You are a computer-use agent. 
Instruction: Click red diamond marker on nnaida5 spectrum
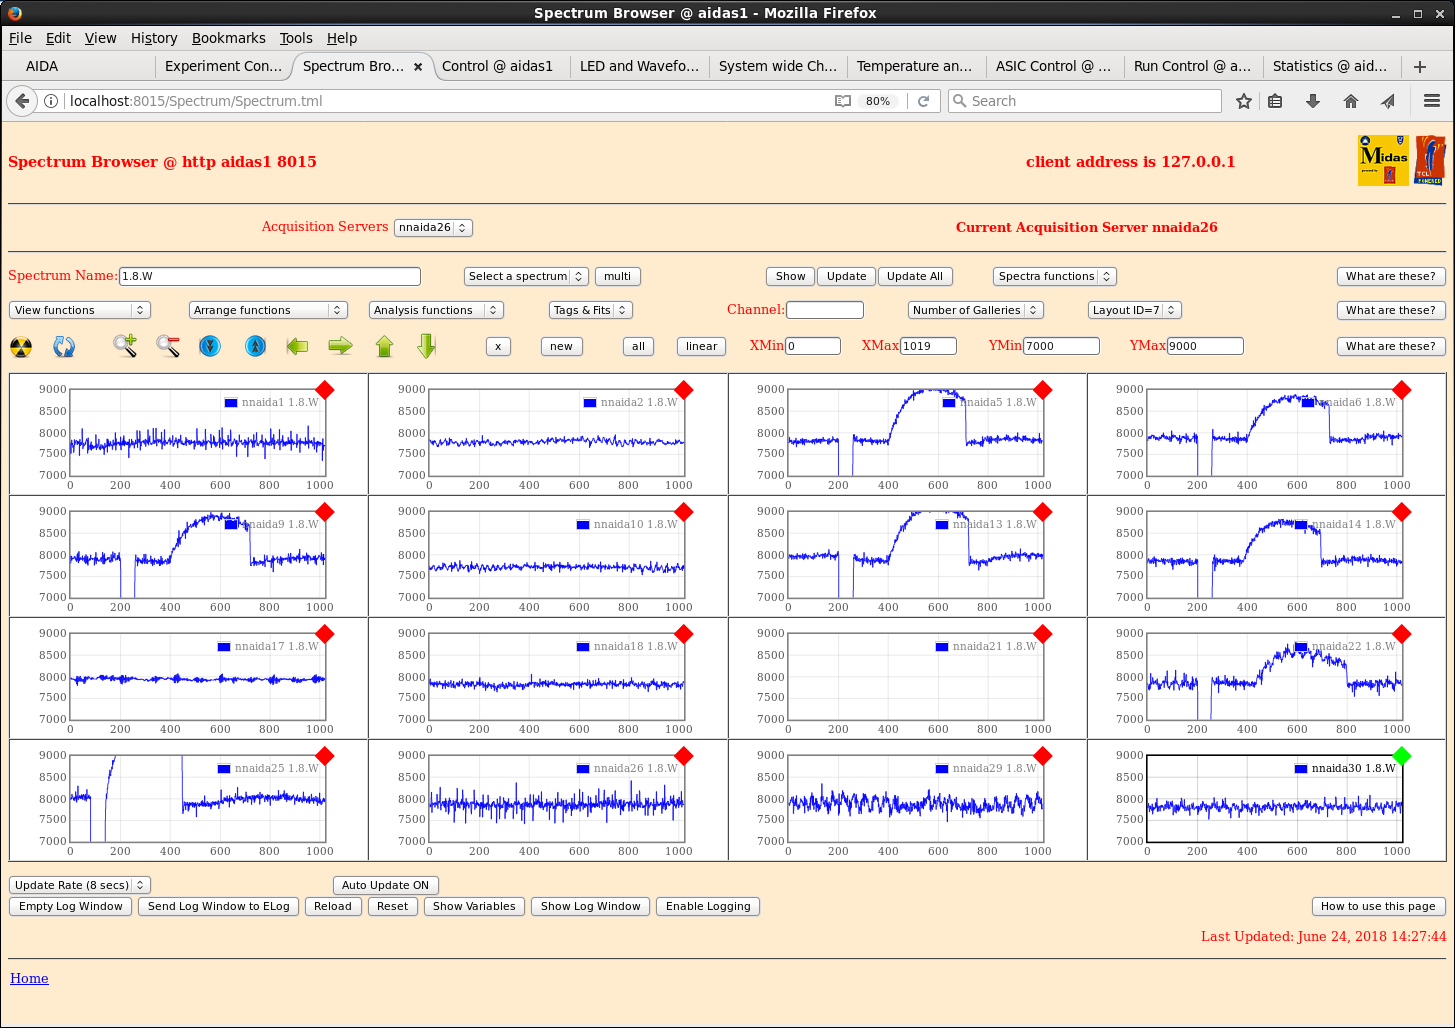1043,390
